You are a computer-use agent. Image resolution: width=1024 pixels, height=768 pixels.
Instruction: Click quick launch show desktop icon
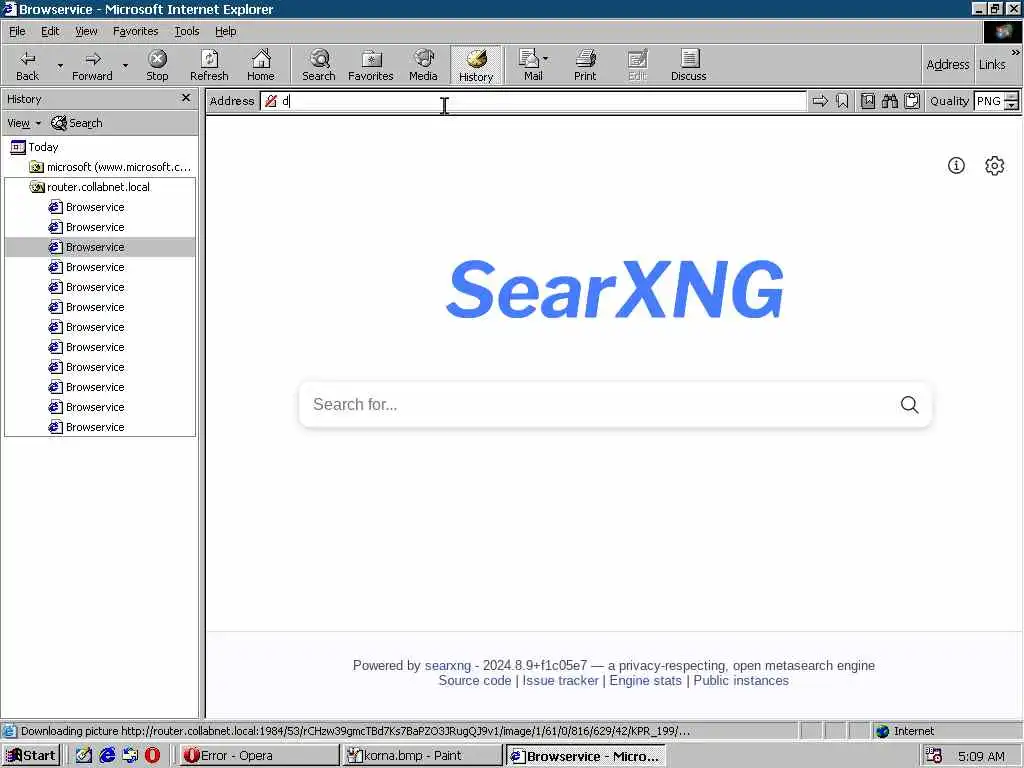[x=84, y=756]
